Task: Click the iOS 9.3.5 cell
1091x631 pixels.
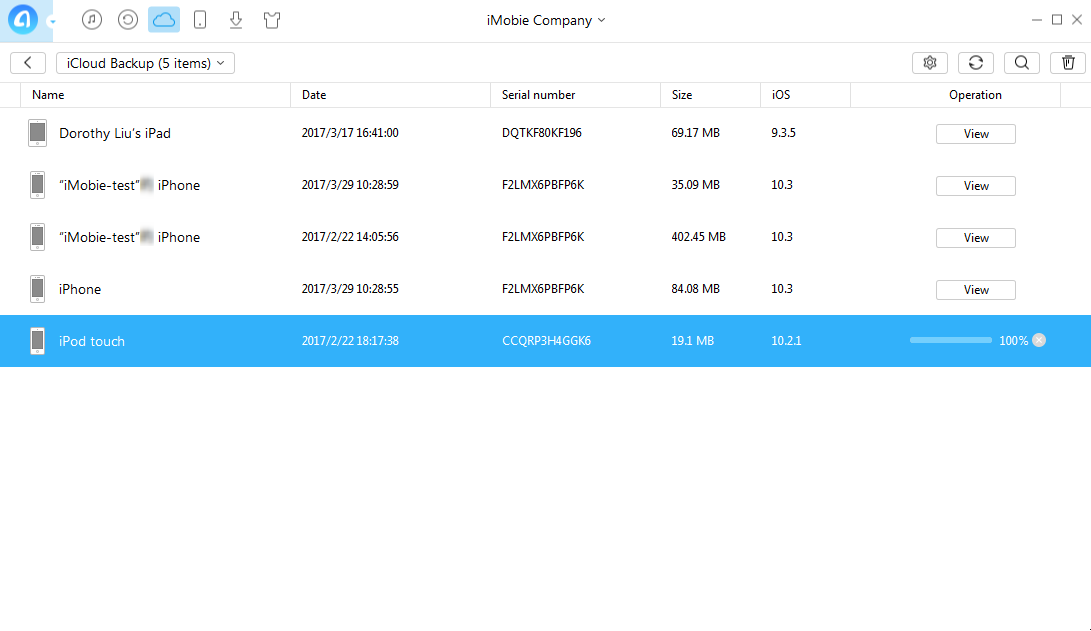Action: pos(783,133)
